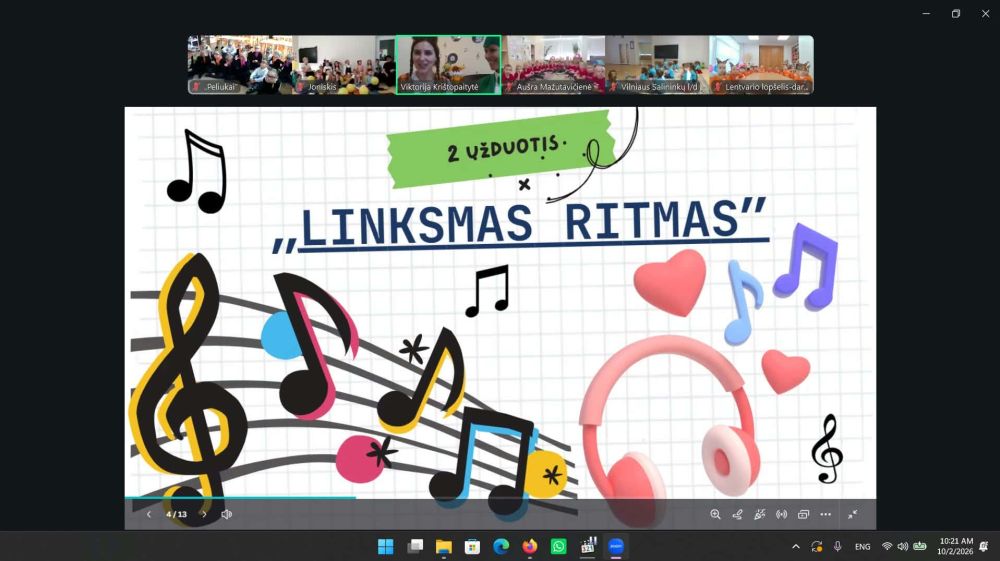Open the volume tray icon
The width and height of the screenshot is (1000, 561).
(902, 546)
